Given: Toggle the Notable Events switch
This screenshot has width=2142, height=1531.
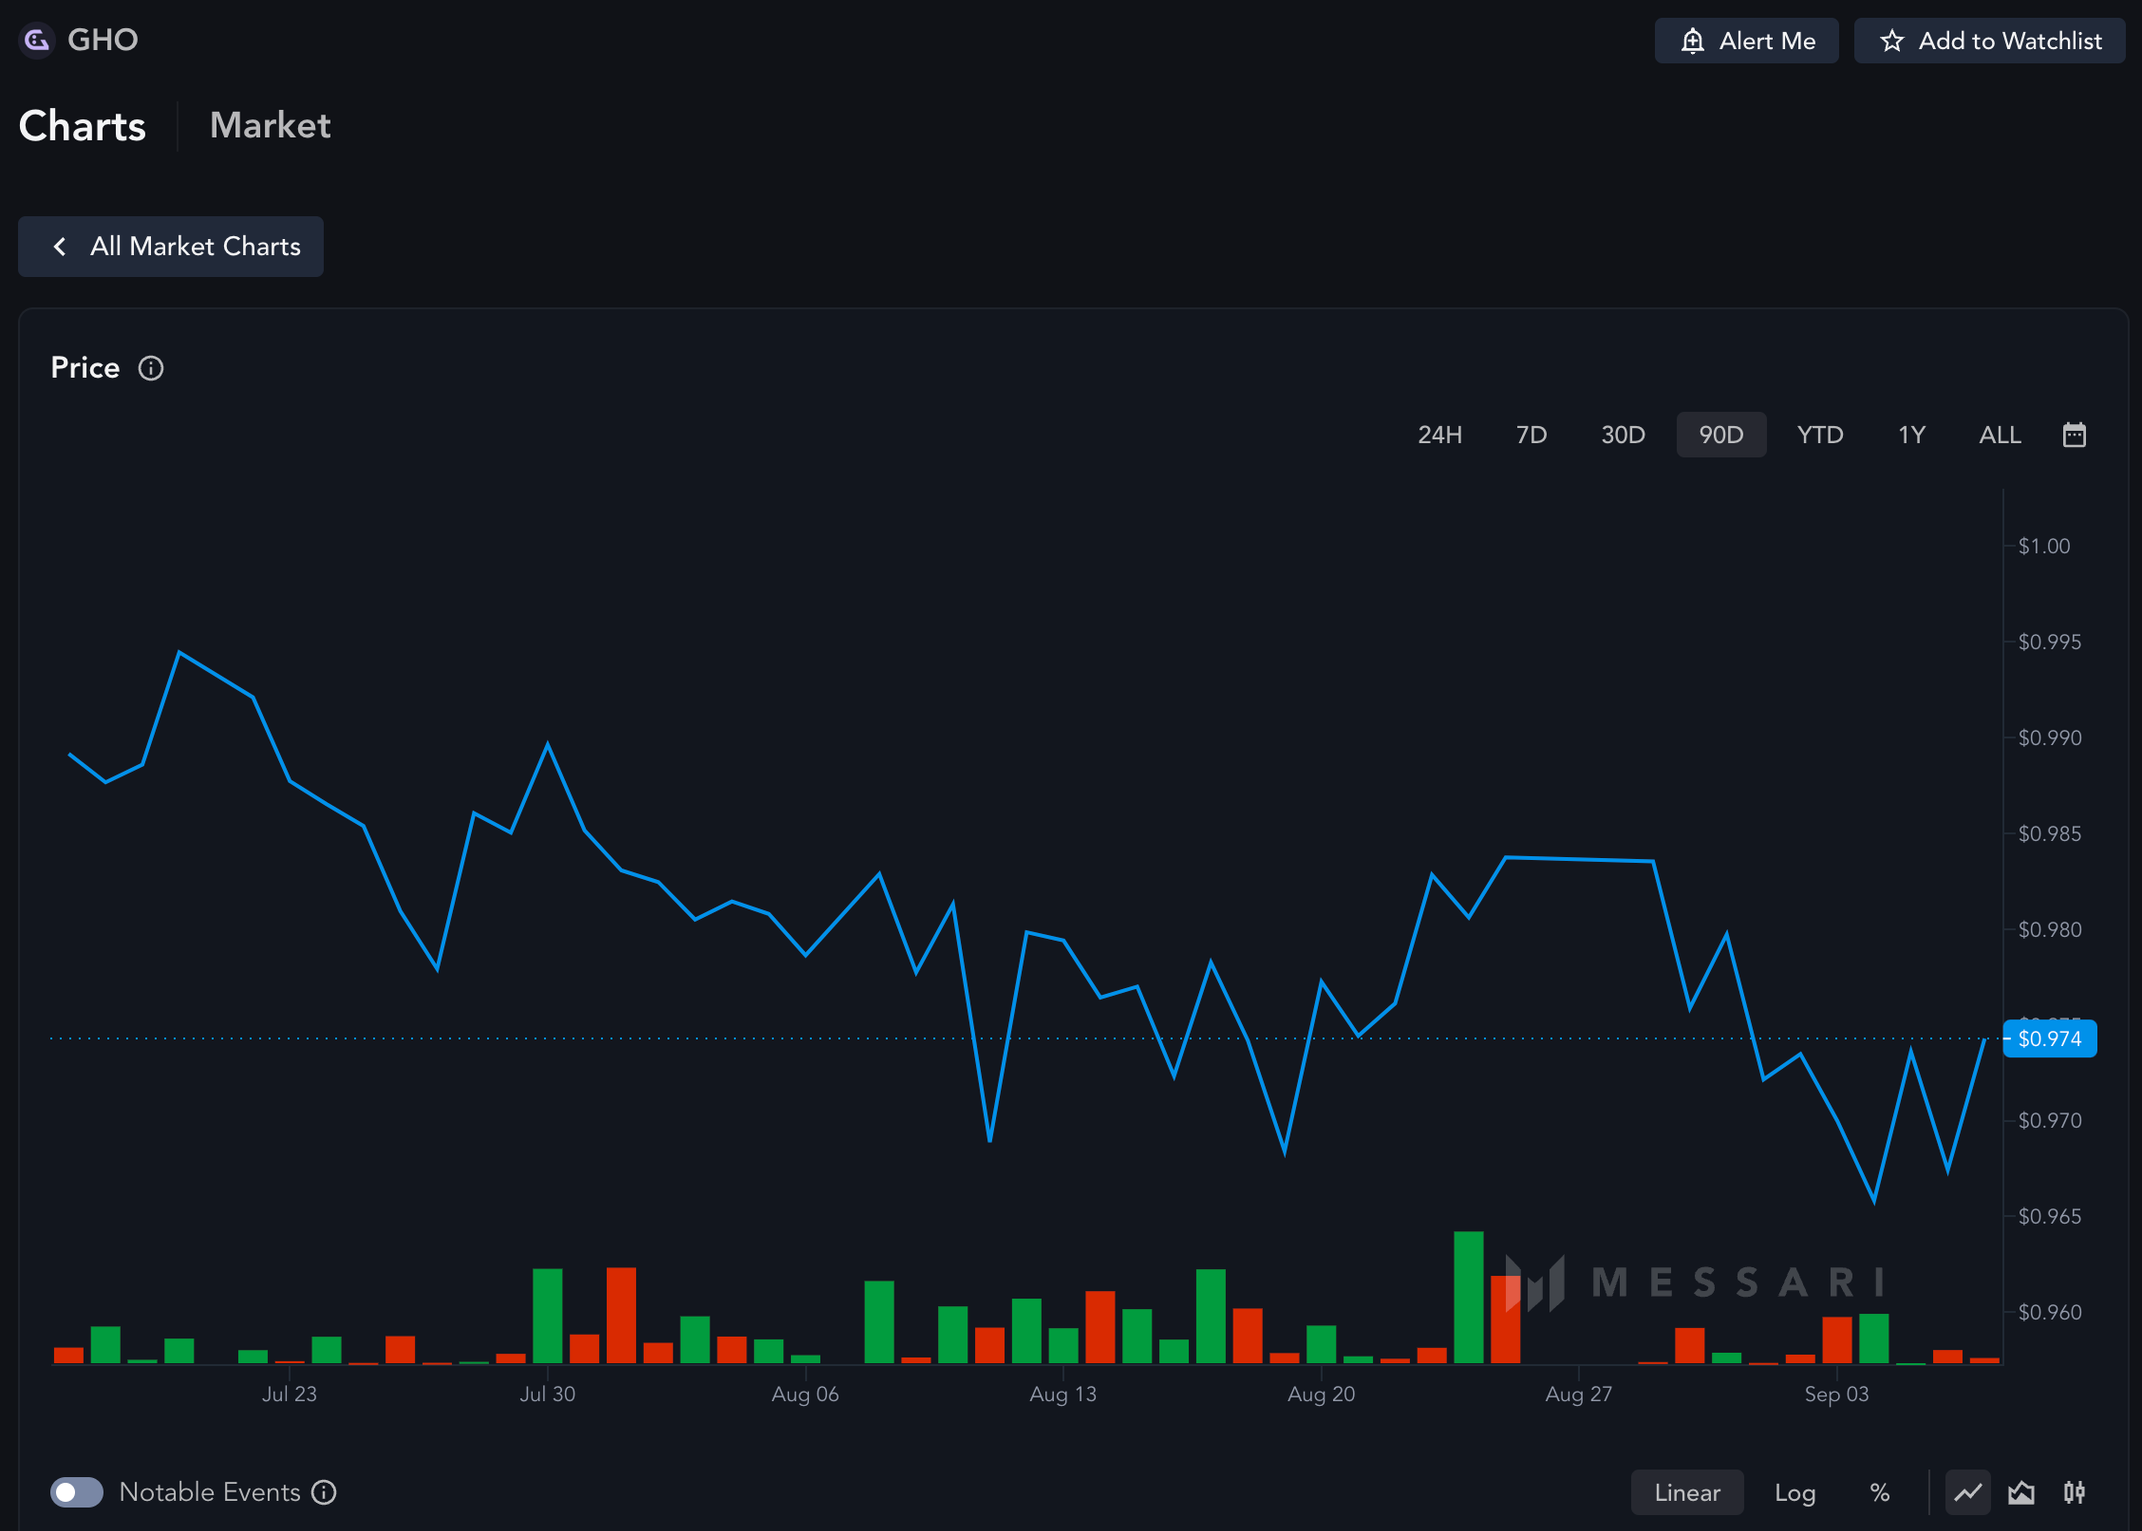Looking at the screenshot, I should [x=77, y=1492].
